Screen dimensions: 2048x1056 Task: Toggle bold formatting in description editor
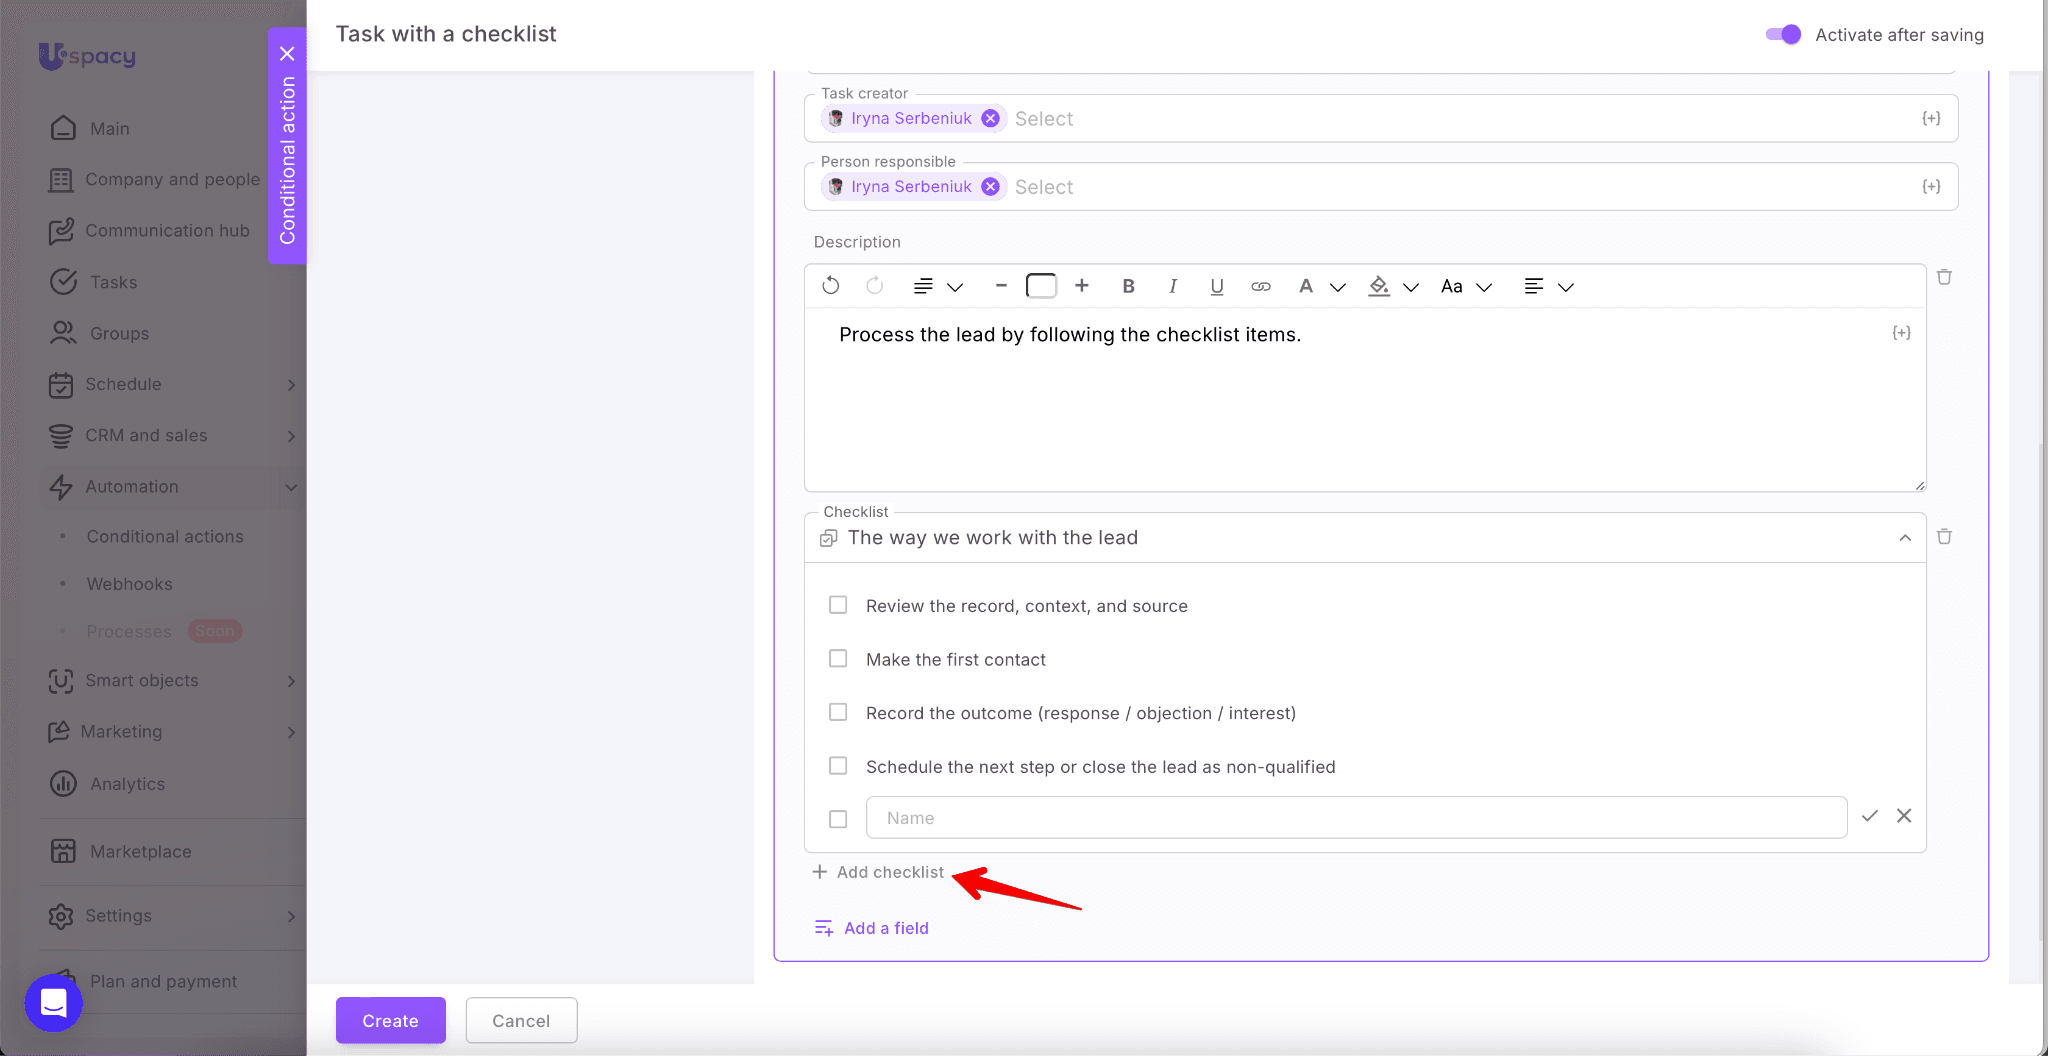(x=1128, y=286)
